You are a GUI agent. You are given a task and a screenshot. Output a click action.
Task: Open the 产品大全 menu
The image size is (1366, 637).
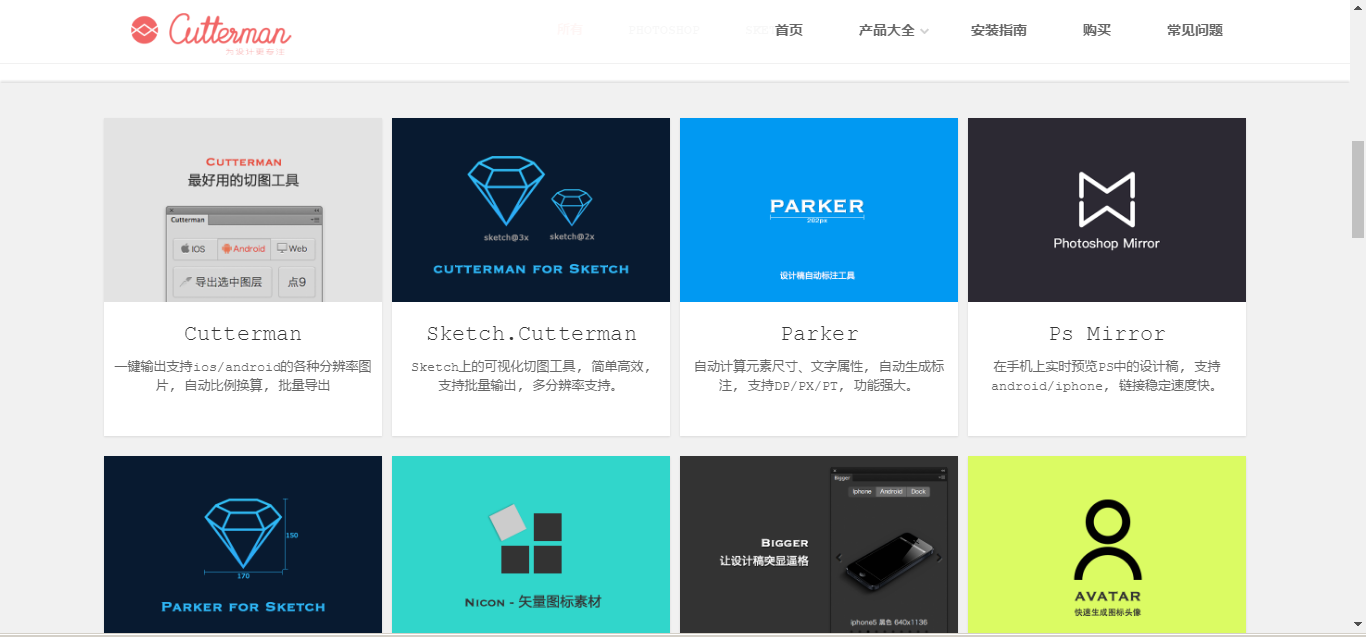pos(886,30)
